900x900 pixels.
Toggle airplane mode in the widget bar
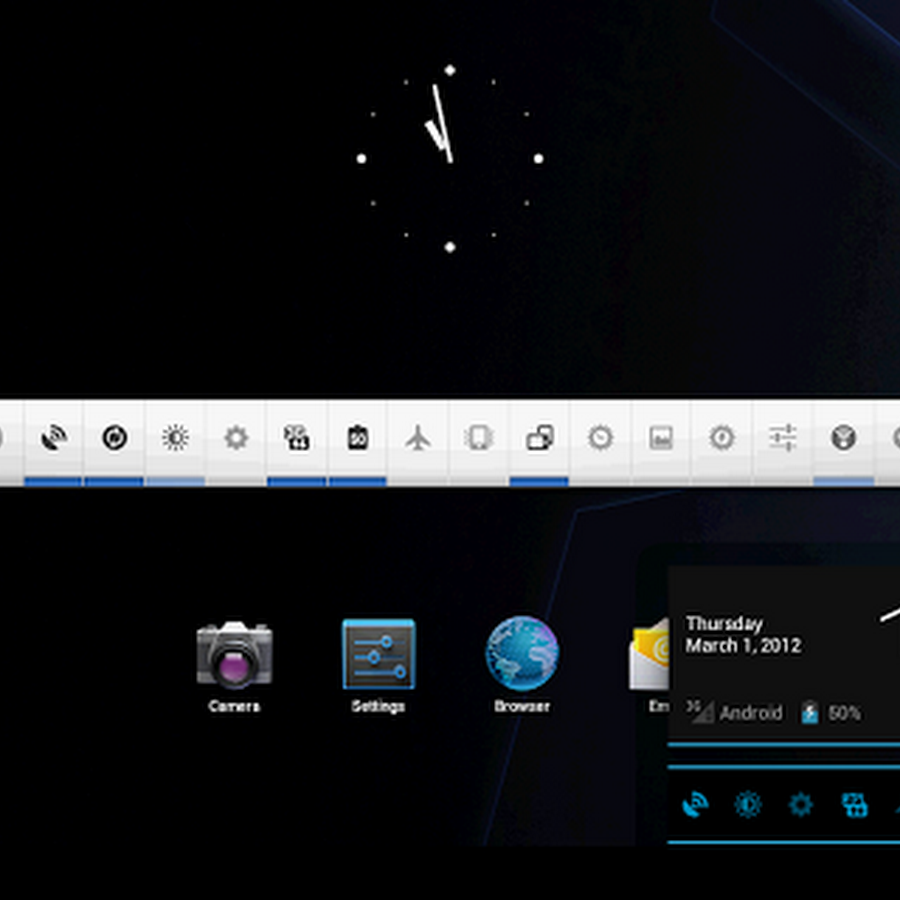pyautogui.click(x=417, y=437)
